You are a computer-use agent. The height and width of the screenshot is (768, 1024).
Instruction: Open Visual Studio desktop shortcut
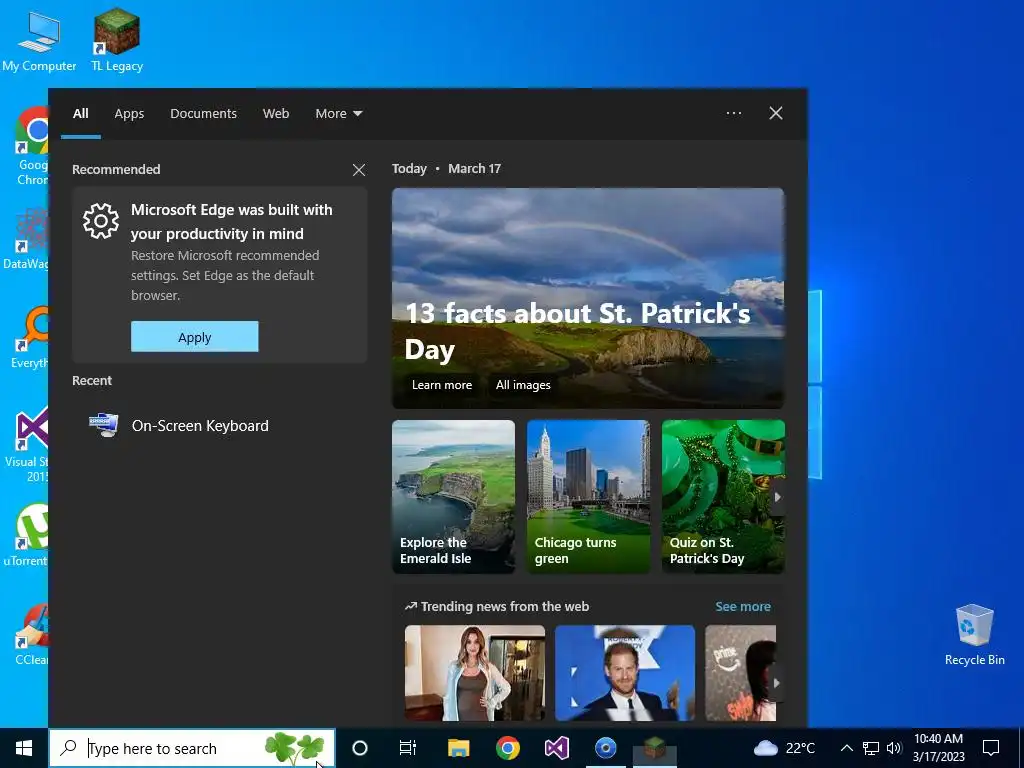29,444
